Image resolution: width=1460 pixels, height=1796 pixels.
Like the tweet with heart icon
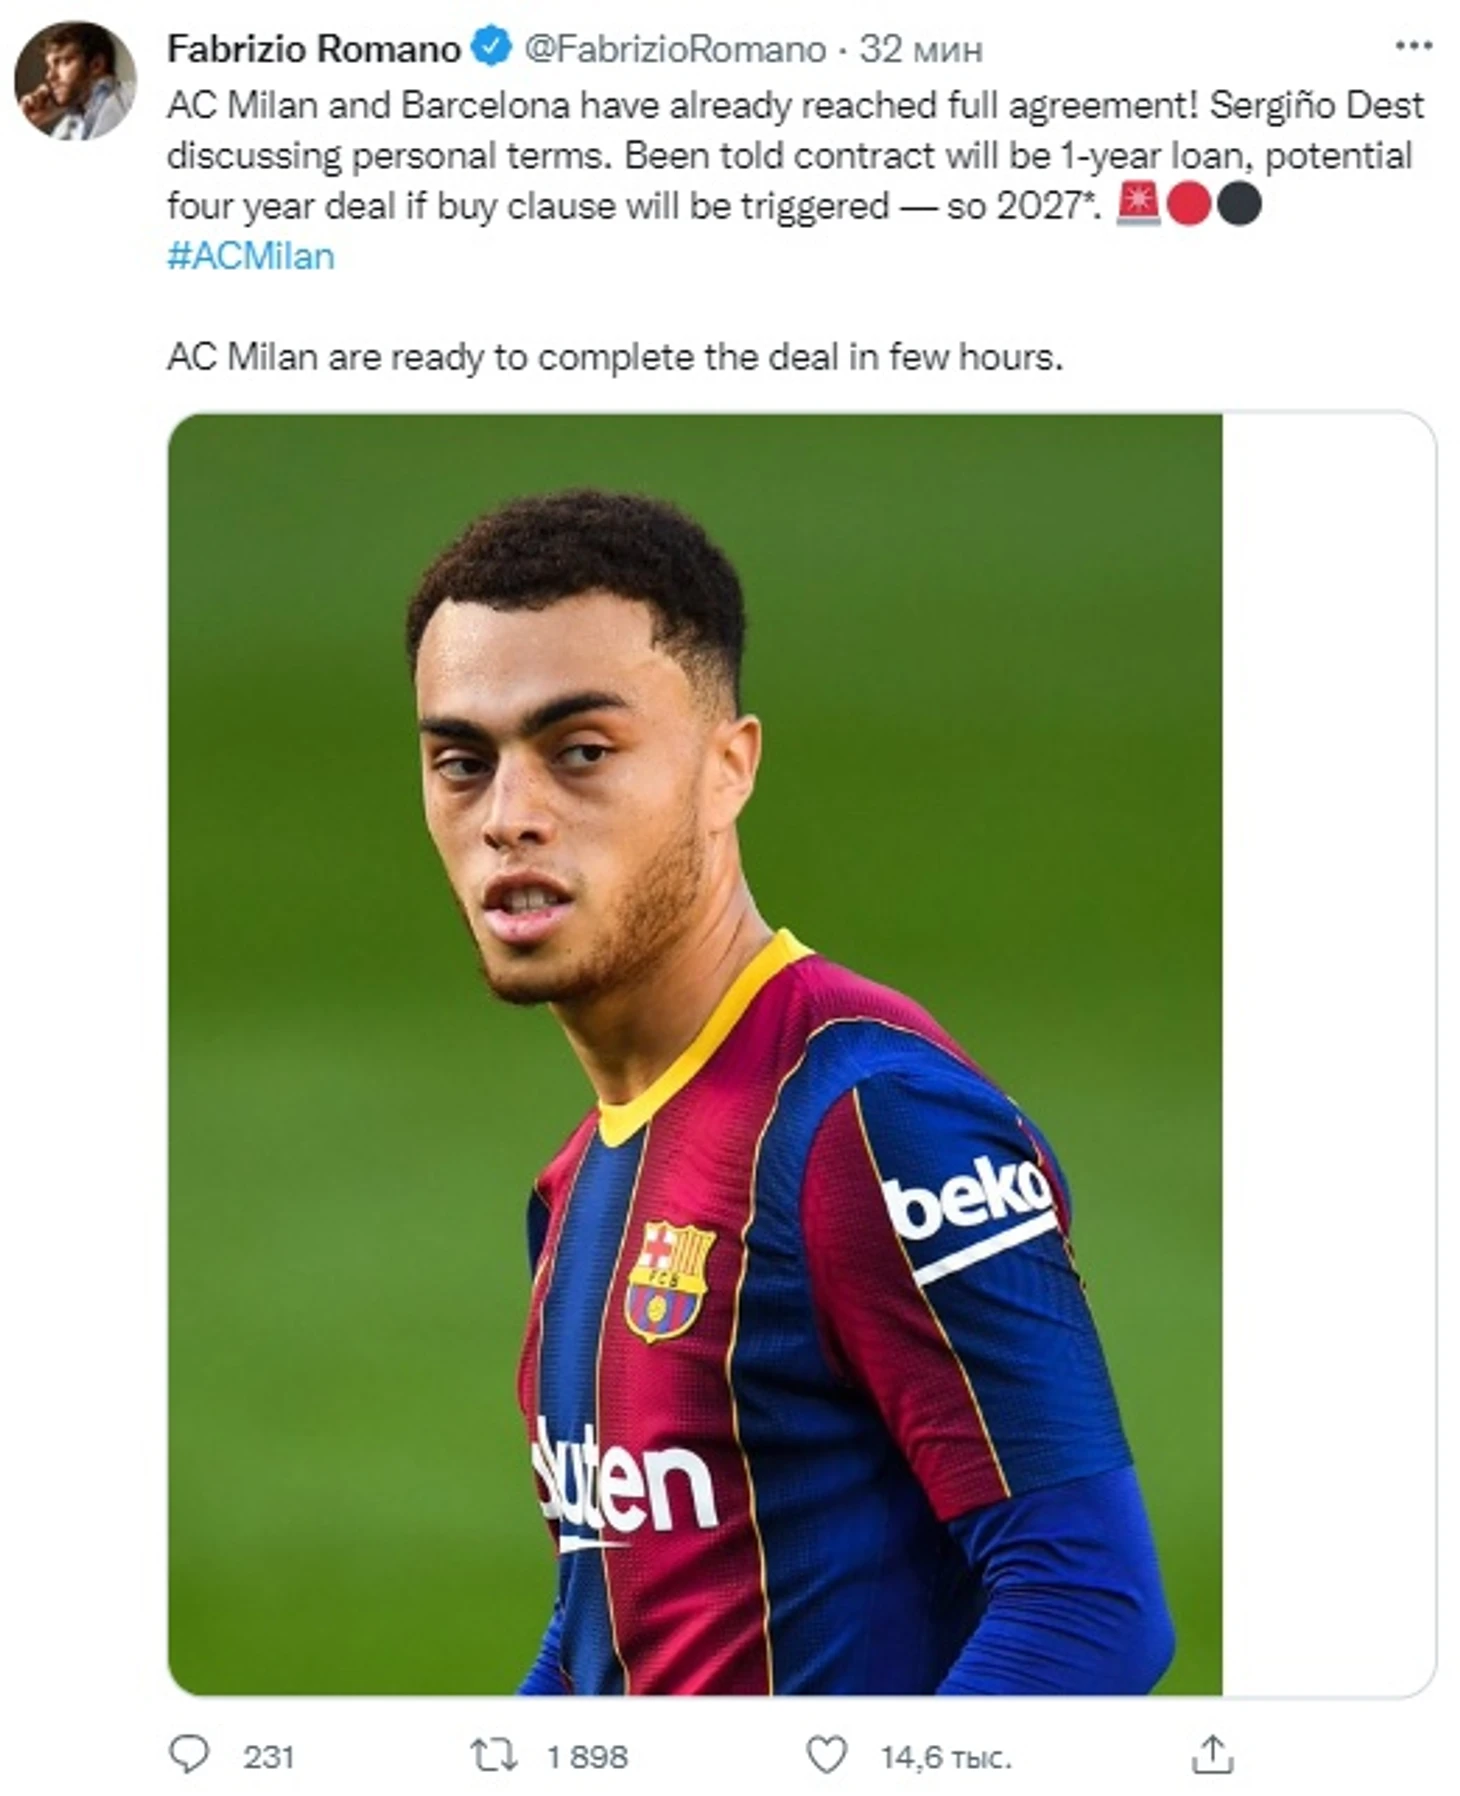click(x=826, y=1755)
